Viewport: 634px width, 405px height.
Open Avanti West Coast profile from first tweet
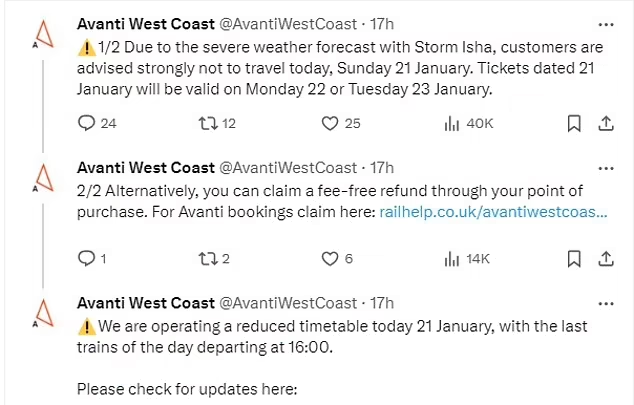pyautogui.click(x=145, y=24)
